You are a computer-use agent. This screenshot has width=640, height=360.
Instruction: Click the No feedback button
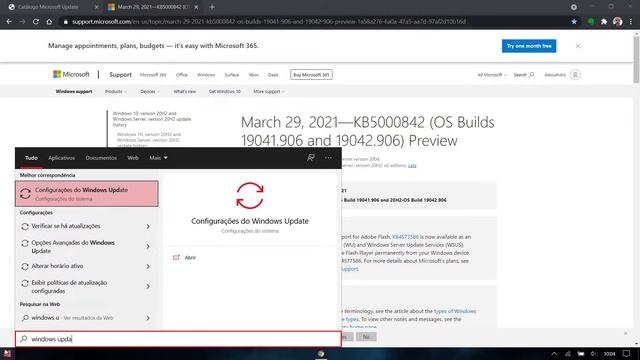(x=366, y=337)
